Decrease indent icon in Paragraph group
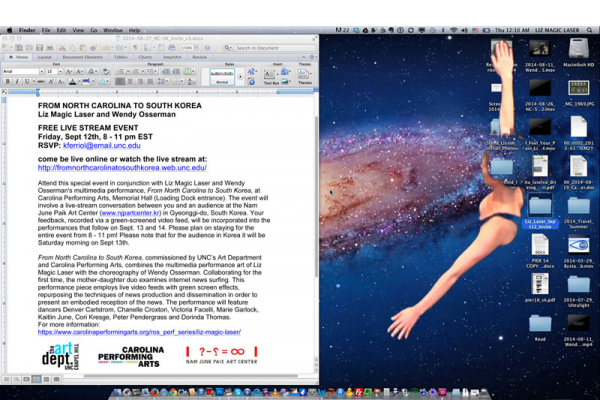 [166, 72]
